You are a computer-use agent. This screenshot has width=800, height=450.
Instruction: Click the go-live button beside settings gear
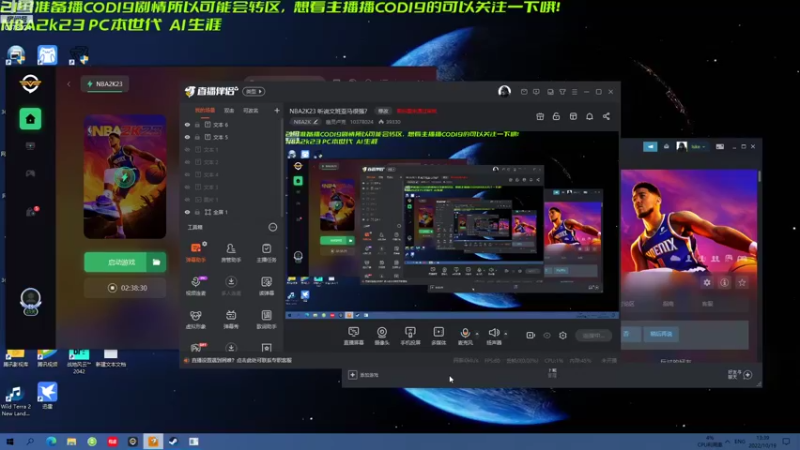coord(593,335)
